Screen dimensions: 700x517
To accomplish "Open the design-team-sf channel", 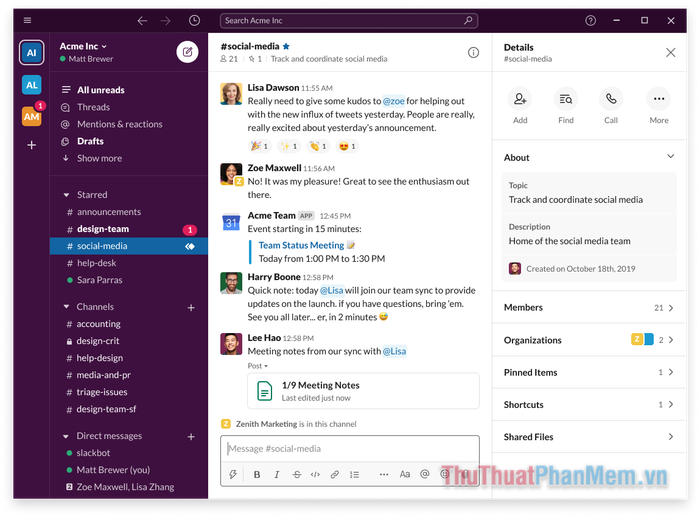I will pyautogui.click(x=106, y=409).
